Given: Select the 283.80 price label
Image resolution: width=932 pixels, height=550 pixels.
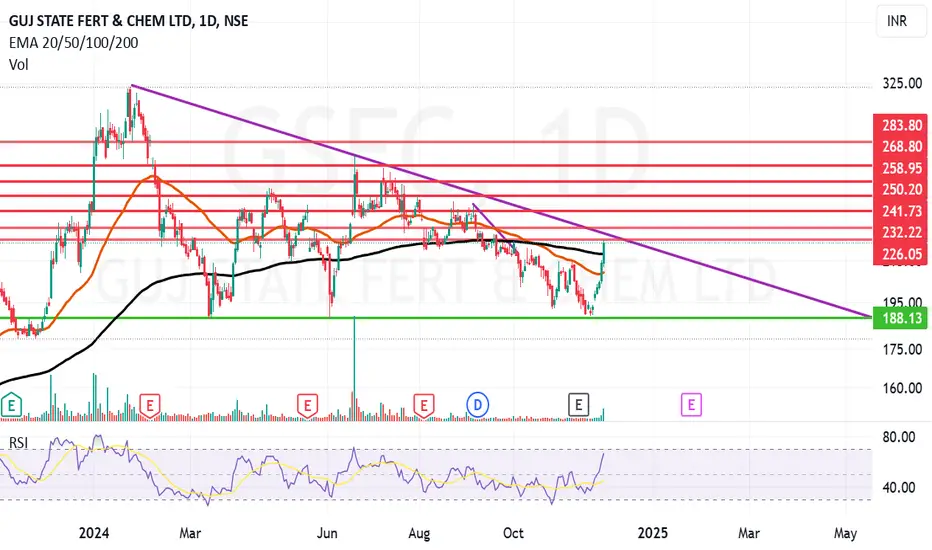Looking at the screenshot, I should [x=901, y=125].
